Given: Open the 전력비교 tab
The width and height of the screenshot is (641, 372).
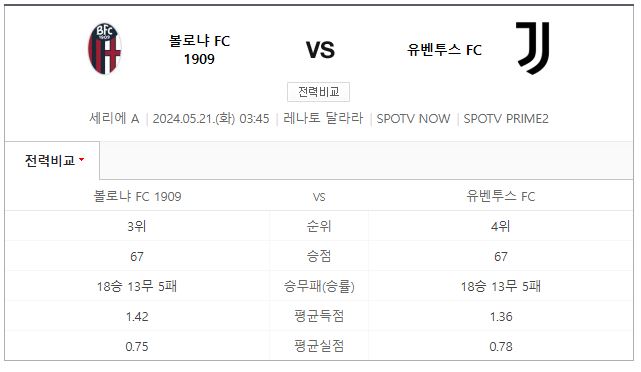Looking at the screenshot, I should (x=52, y=160).
